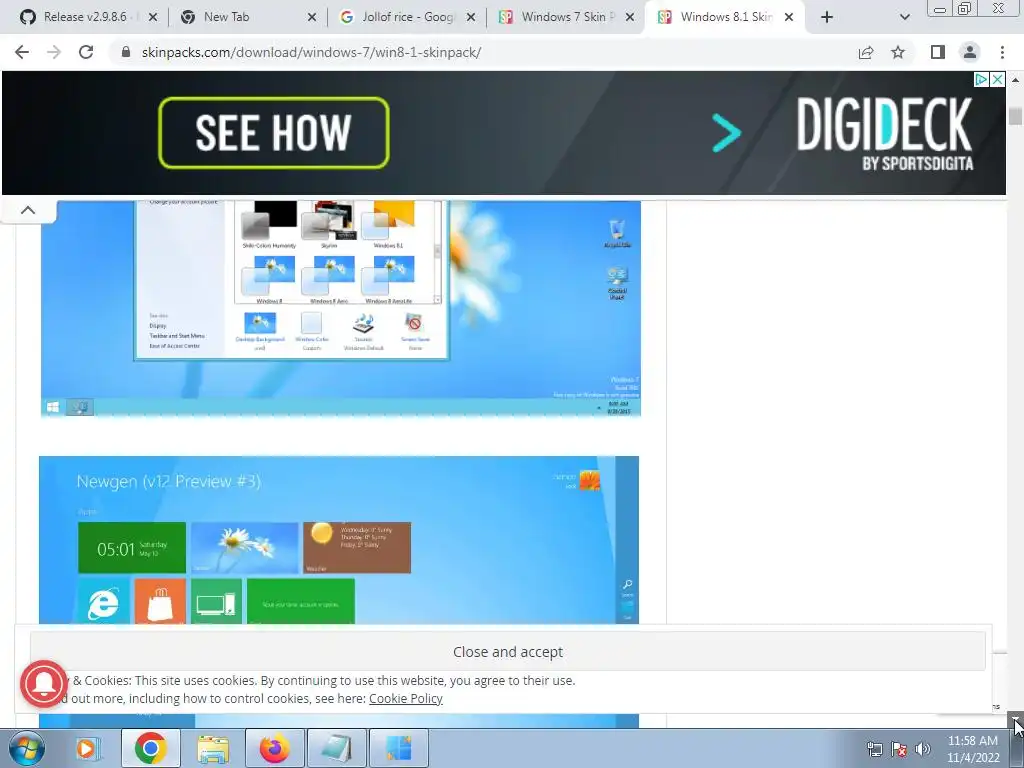The image size is (1024, 768).
Task: Click the scrollbar down arrow
Action: 1016,720
